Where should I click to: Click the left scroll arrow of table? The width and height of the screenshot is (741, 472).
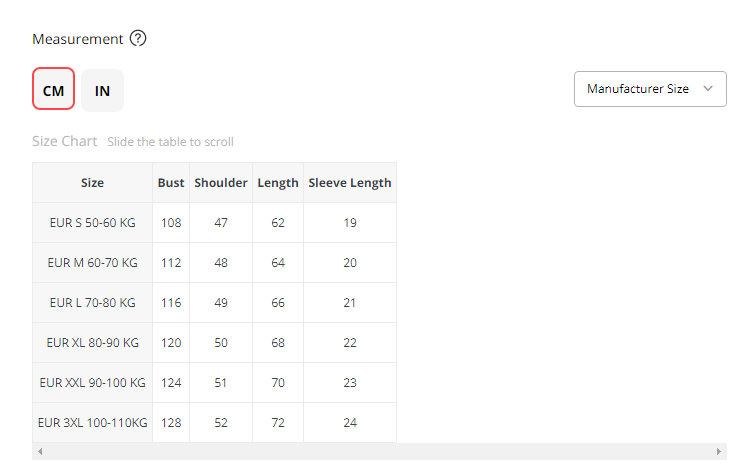pos(40,452)
